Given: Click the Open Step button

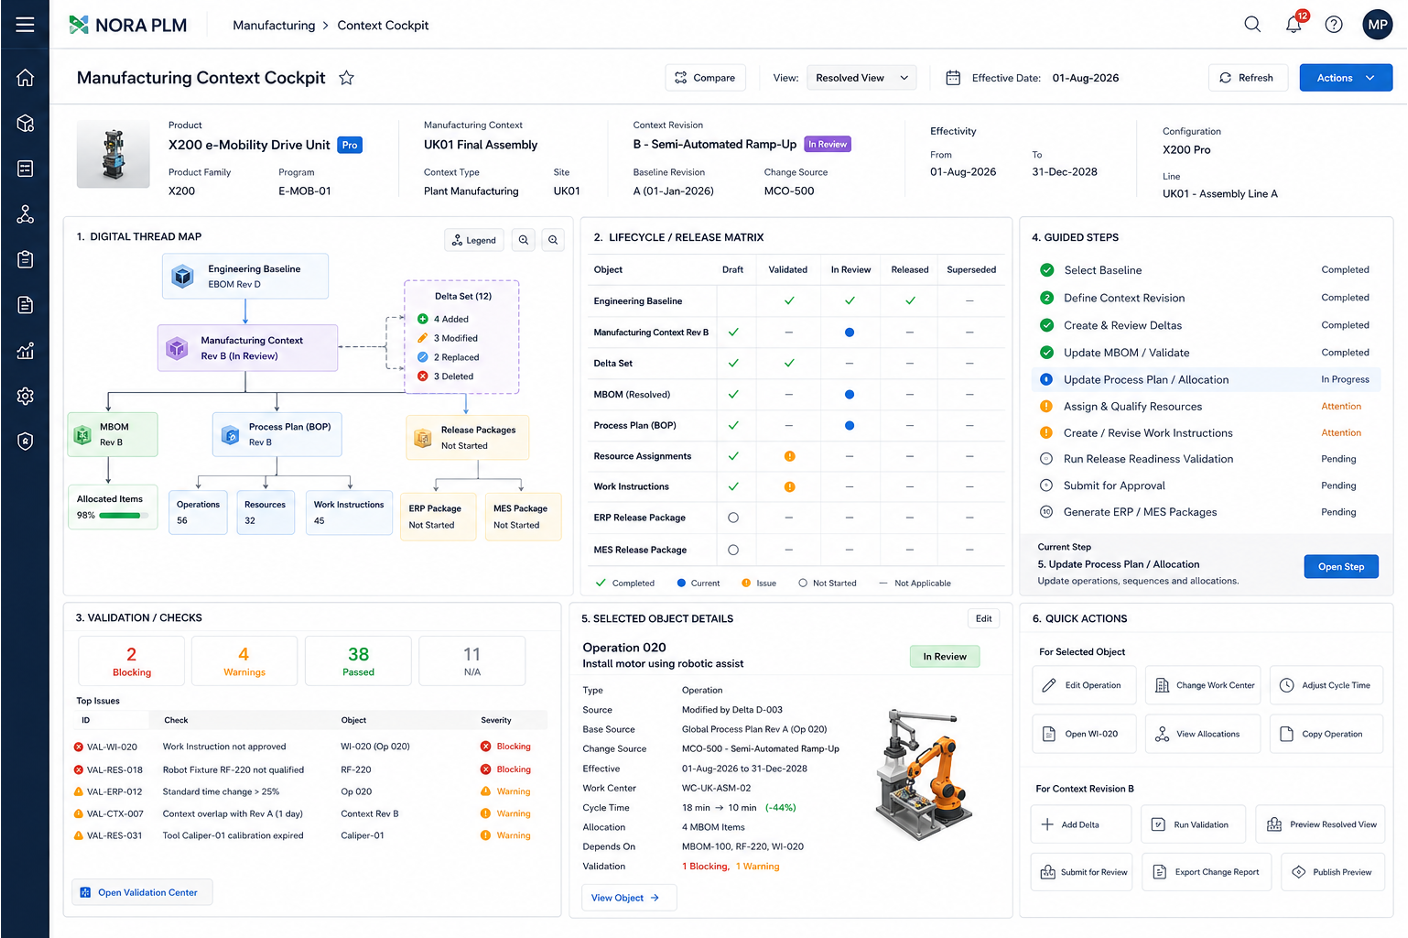Looking at the screenshot, I should [x=1341, y=566].
